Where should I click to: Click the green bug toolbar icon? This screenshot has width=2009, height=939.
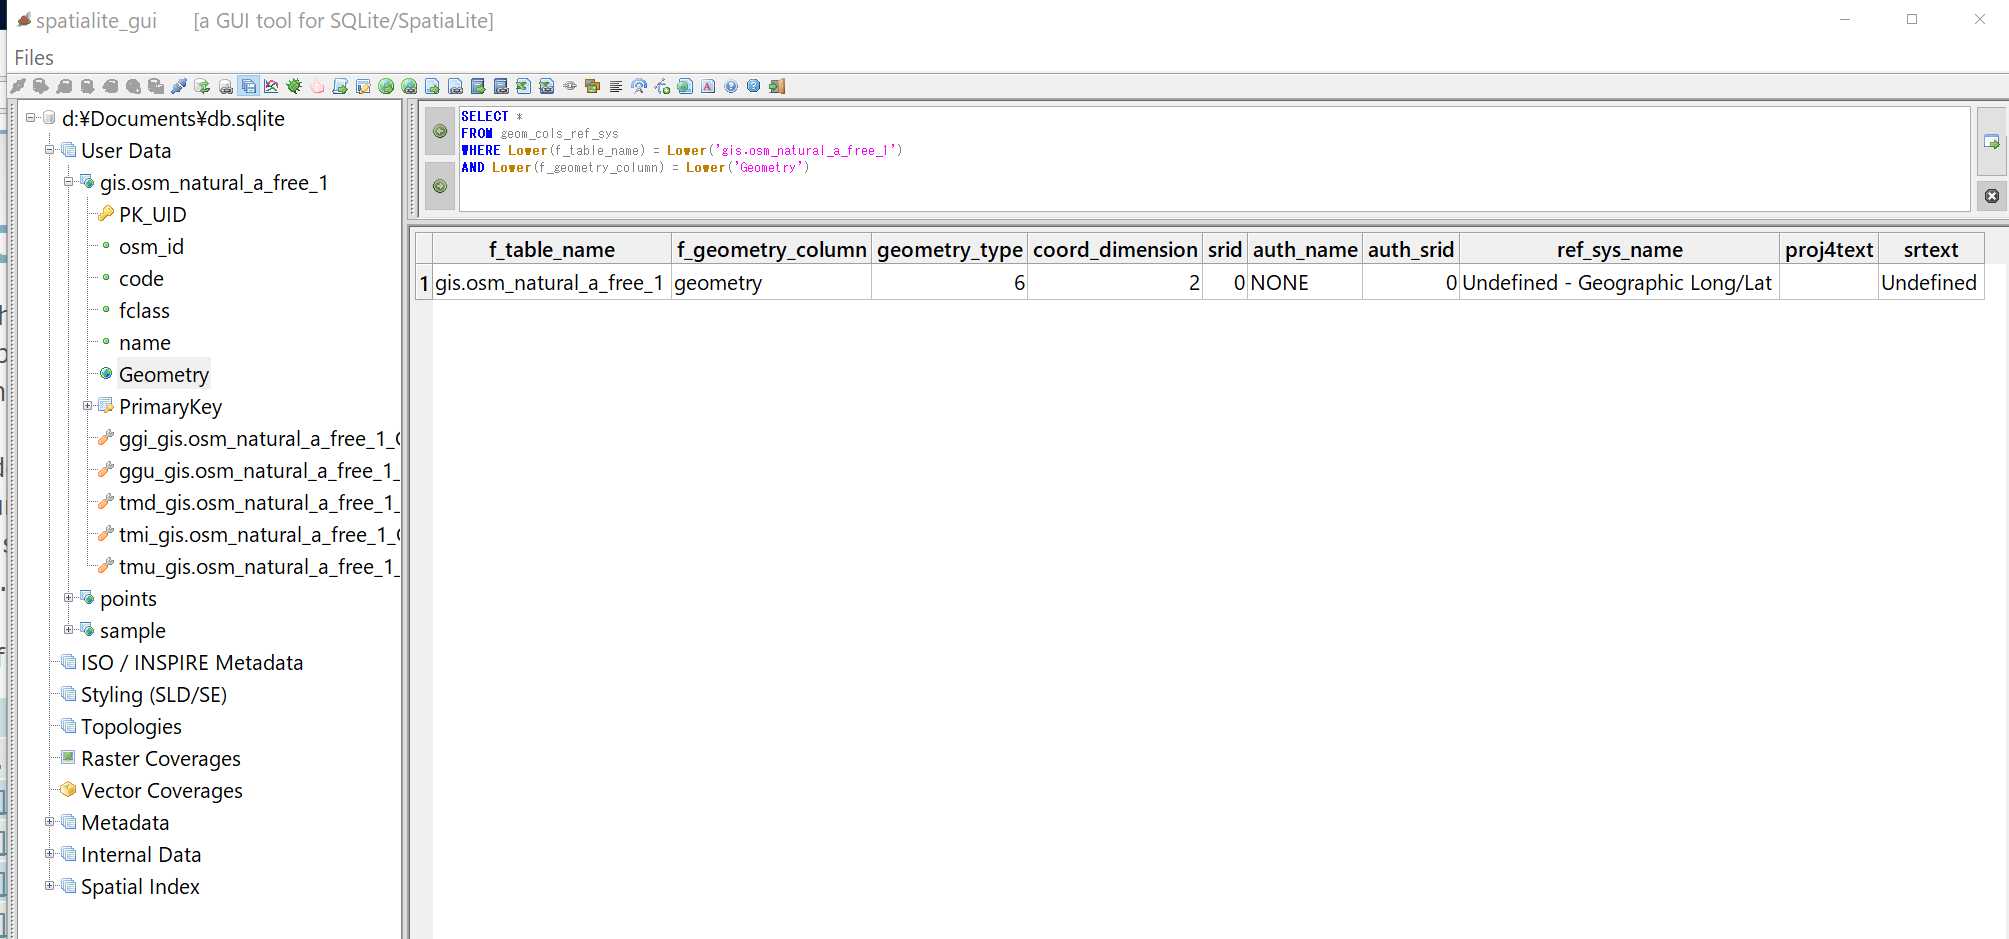294,87
